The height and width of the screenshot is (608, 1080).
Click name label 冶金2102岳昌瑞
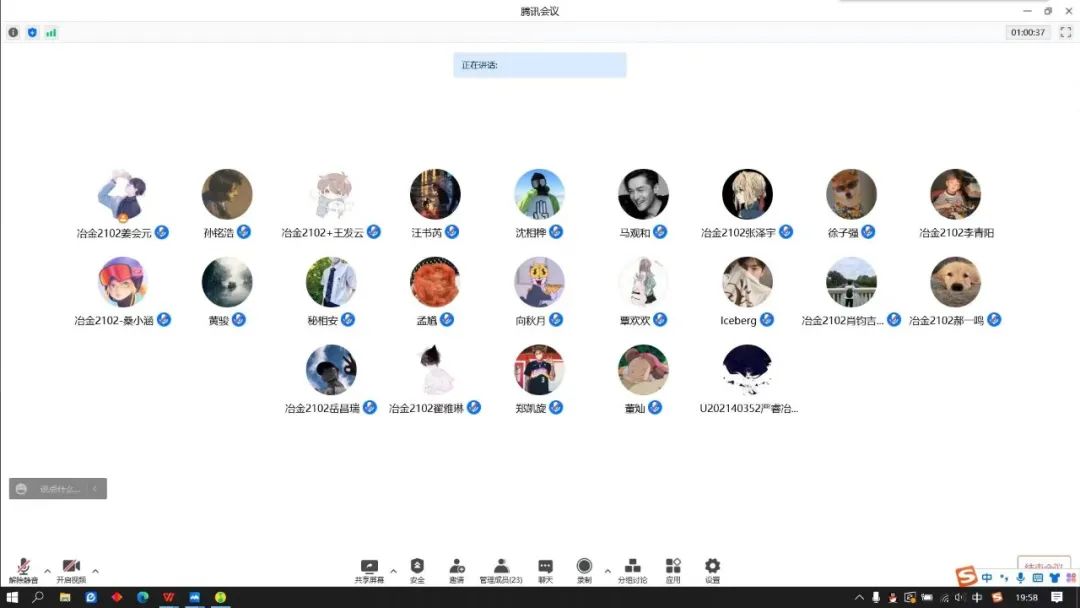click(x=322, y=408)
